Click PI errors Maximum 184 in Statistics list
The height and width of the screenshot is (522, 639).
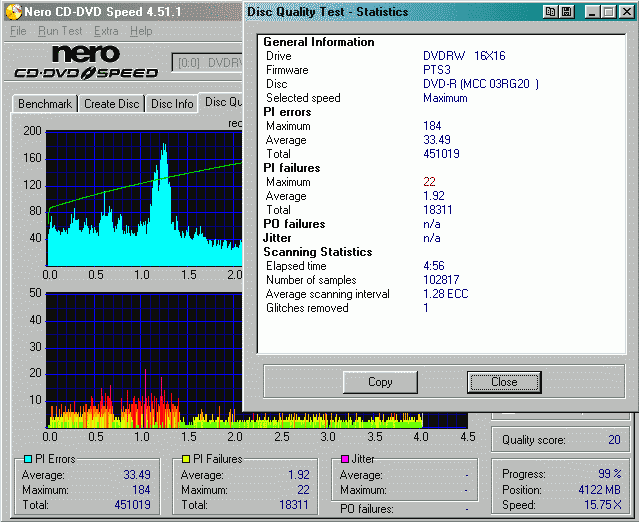click(x=432, y=126)
